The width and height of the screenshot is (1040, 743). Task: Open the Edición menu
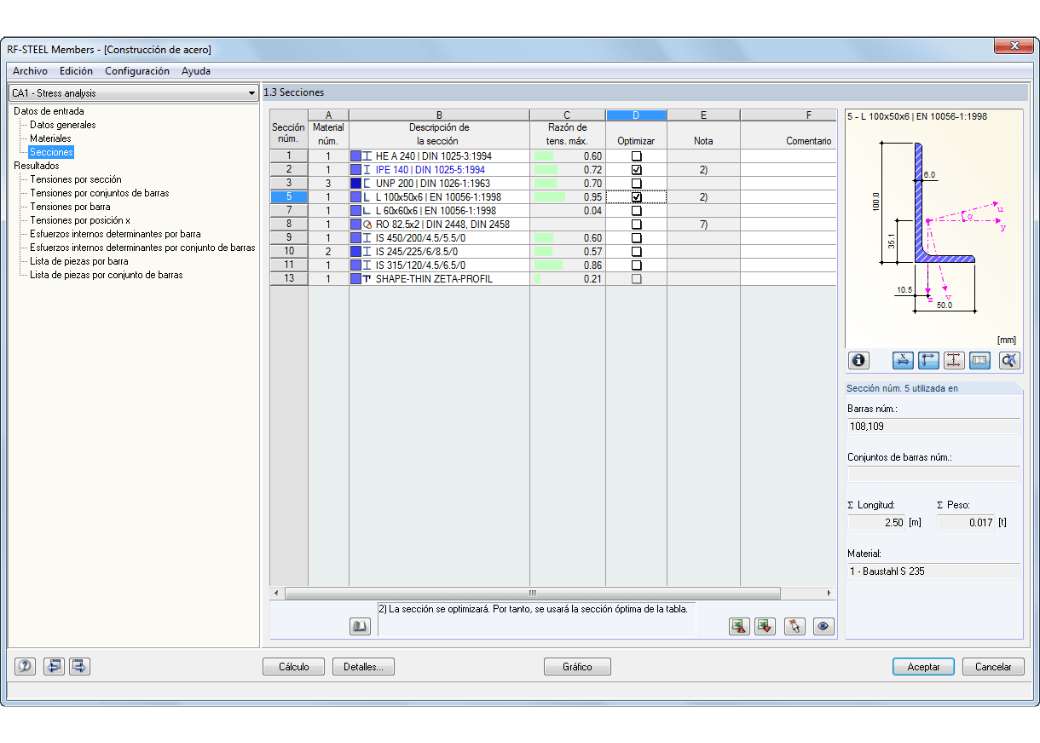(x=76, y=71)
